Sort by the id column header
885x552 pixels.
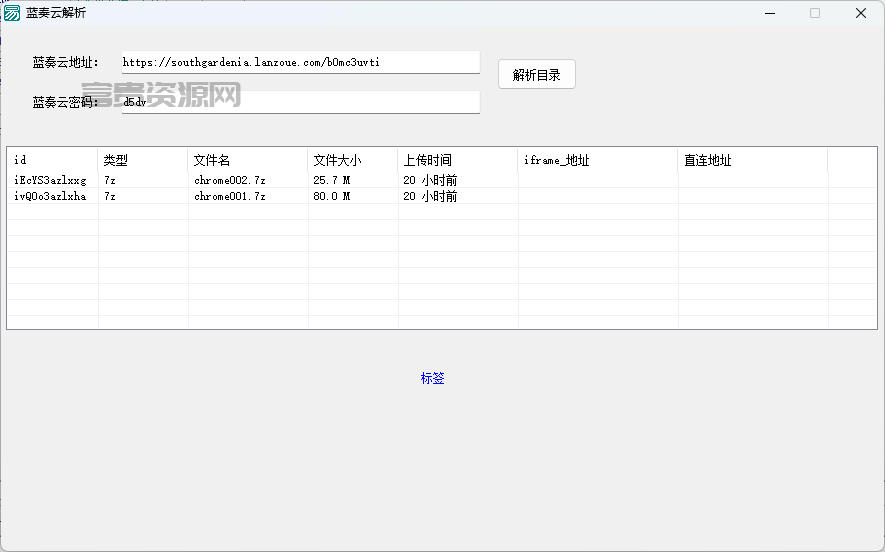point(52,160)
